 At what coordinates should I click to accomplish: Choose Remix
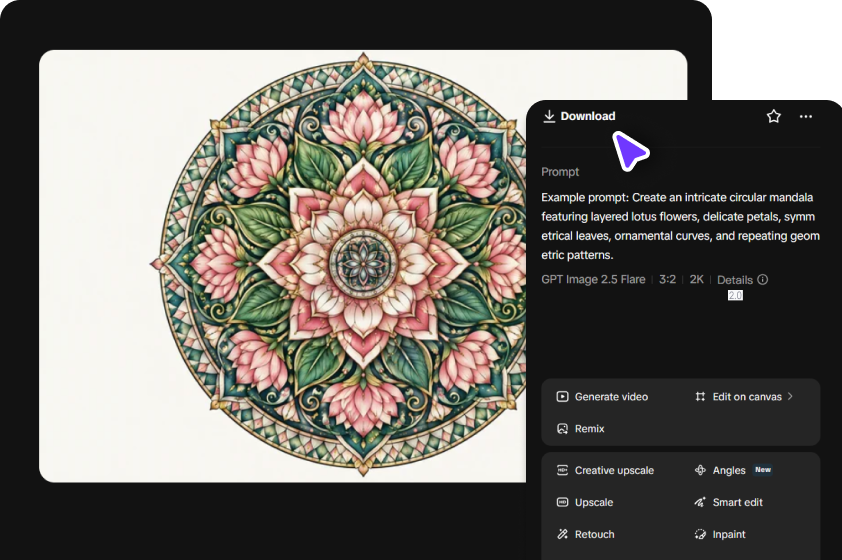click(580, 428)
